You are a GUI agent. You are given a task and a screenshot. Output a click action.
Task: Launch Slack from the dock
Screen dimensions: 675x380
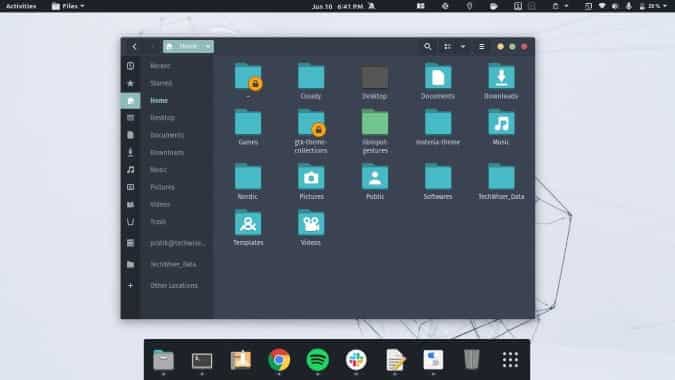356,360
